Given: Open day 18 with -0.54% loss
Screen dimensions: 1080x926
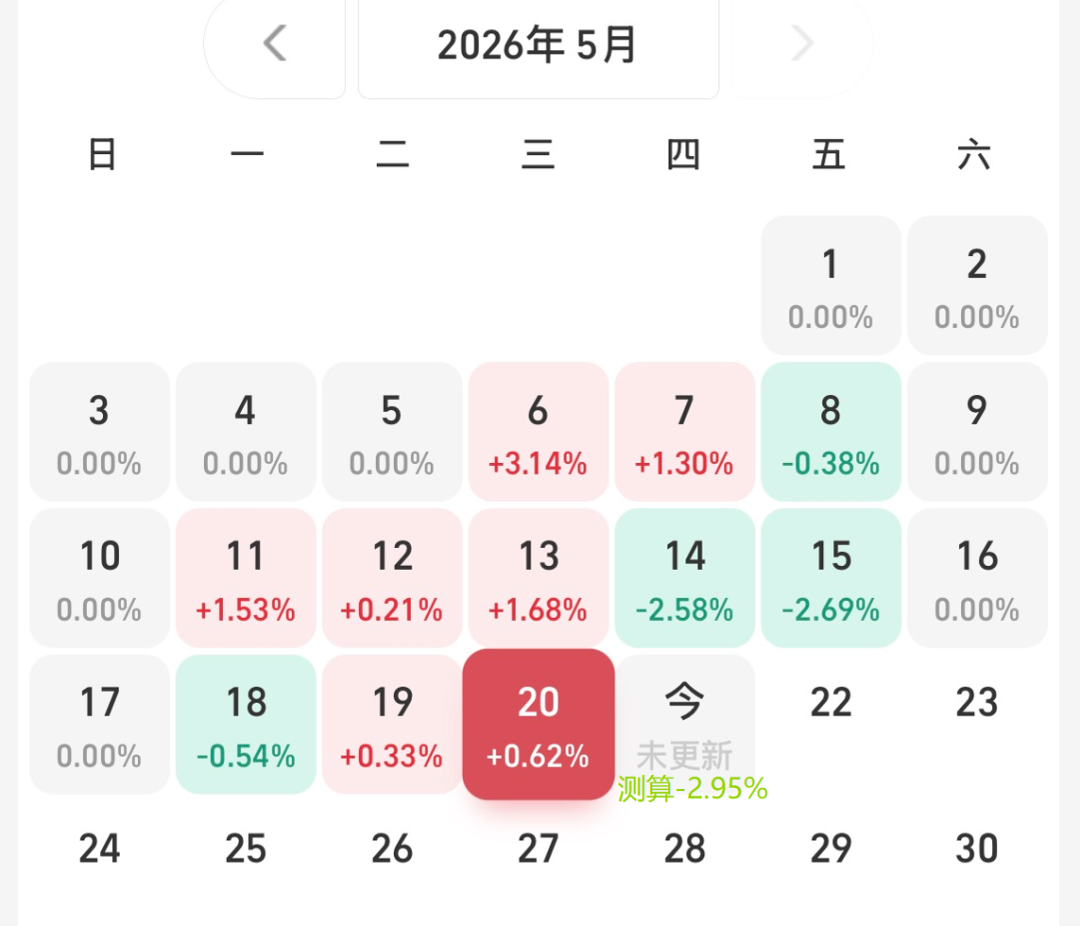Looking at the screenshot, I should tap(246, 725).
